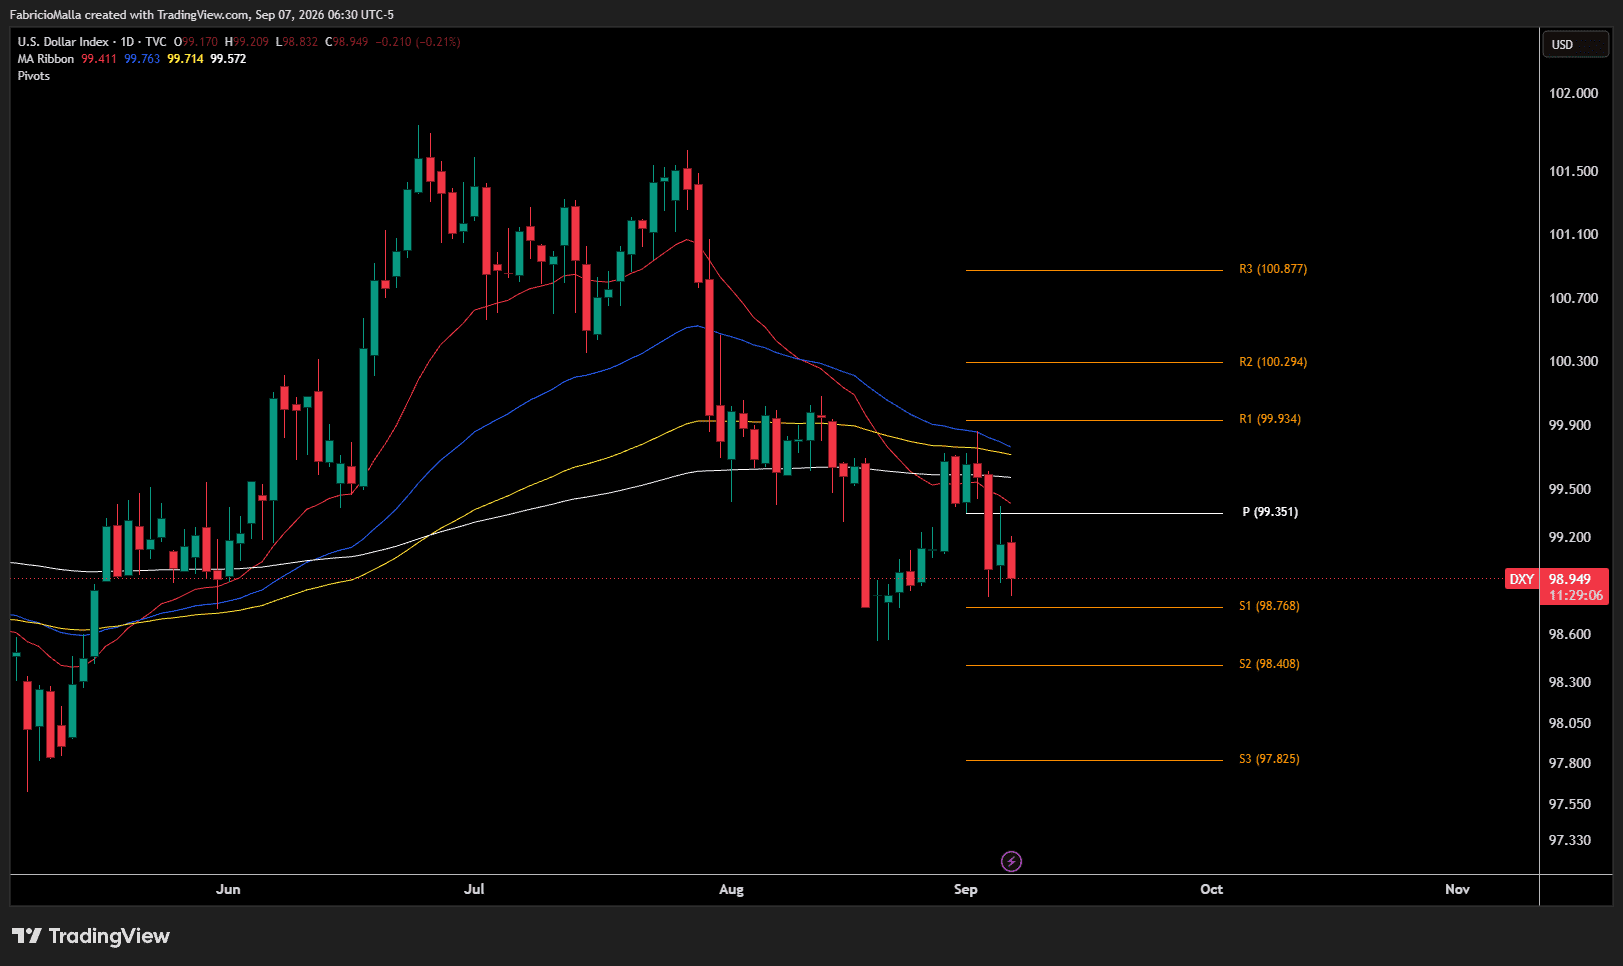Click the S3 (97.825) pivot label
The width and height of the screenshot is (1623, 966).
pyautogui.click(x=1269, y=759)
